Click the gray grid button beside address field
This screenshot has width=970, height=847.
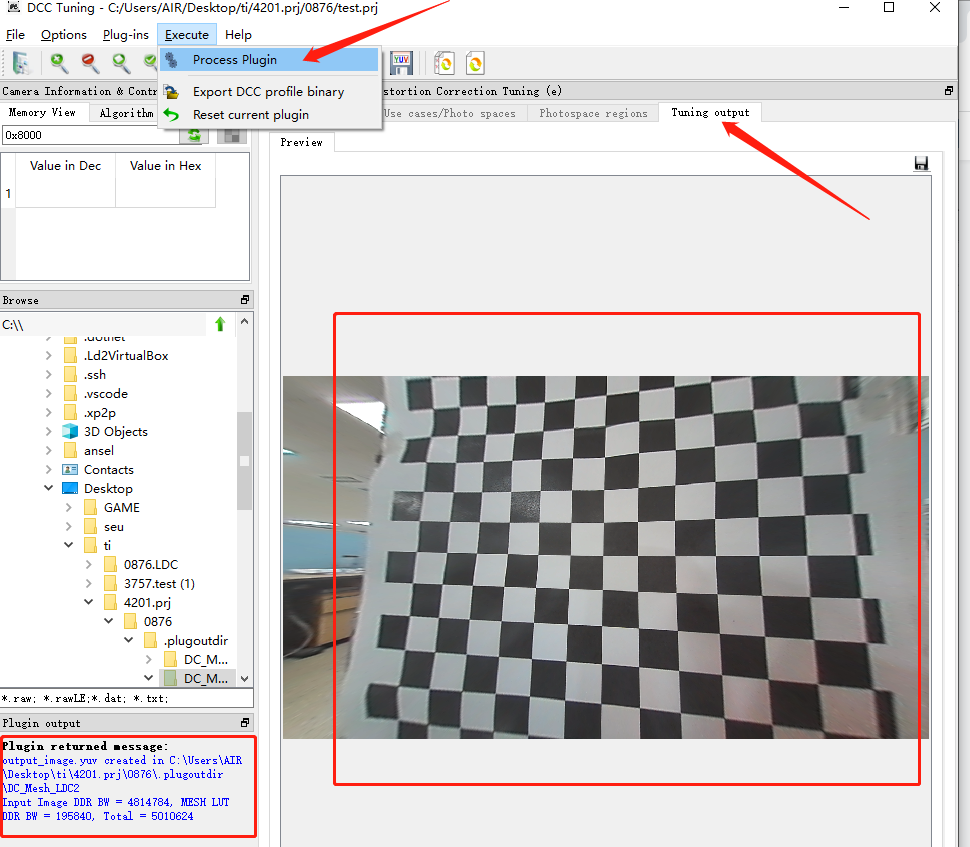tap(232, 135)
